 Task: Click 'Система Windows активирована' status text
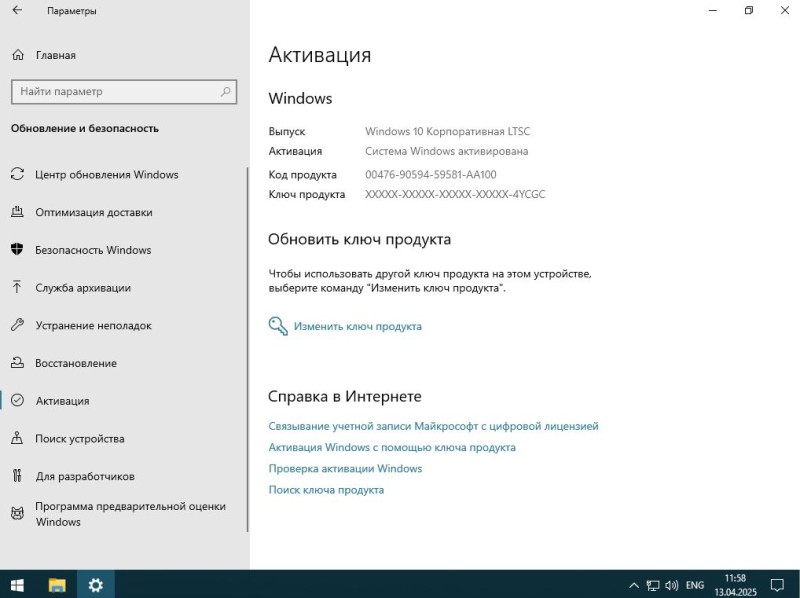tap(446, 151)
